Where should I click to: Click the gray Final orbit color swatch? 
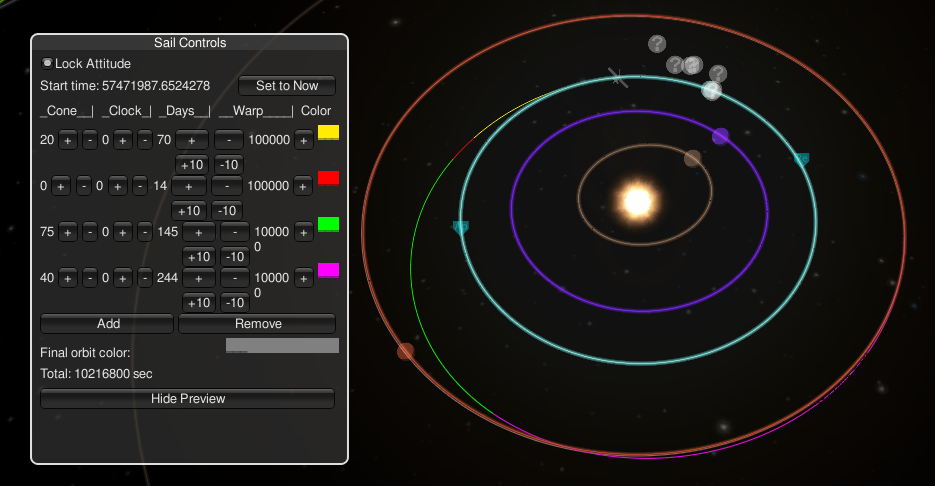pos(282,346)
